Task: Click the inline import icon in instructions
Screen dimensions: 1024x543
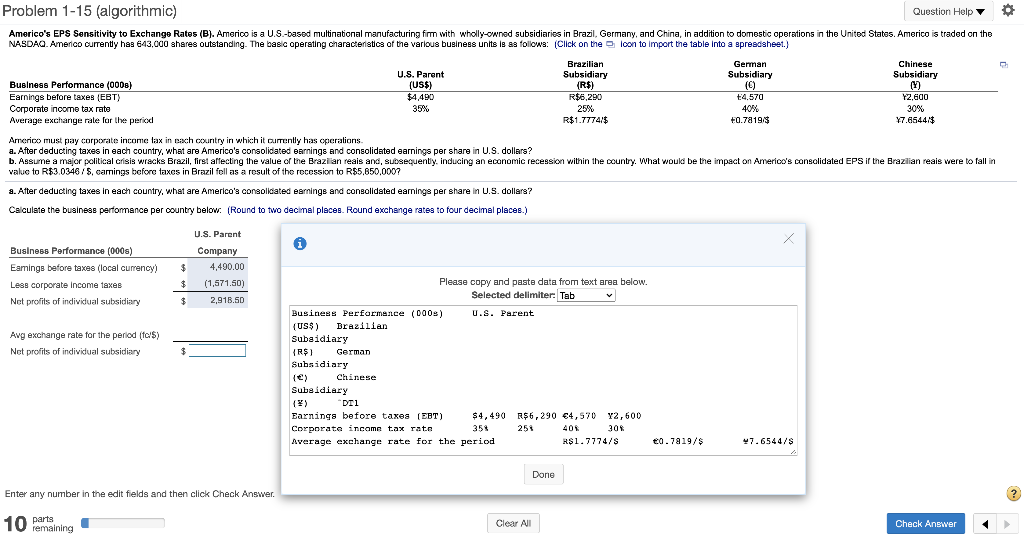Action: 611,44
